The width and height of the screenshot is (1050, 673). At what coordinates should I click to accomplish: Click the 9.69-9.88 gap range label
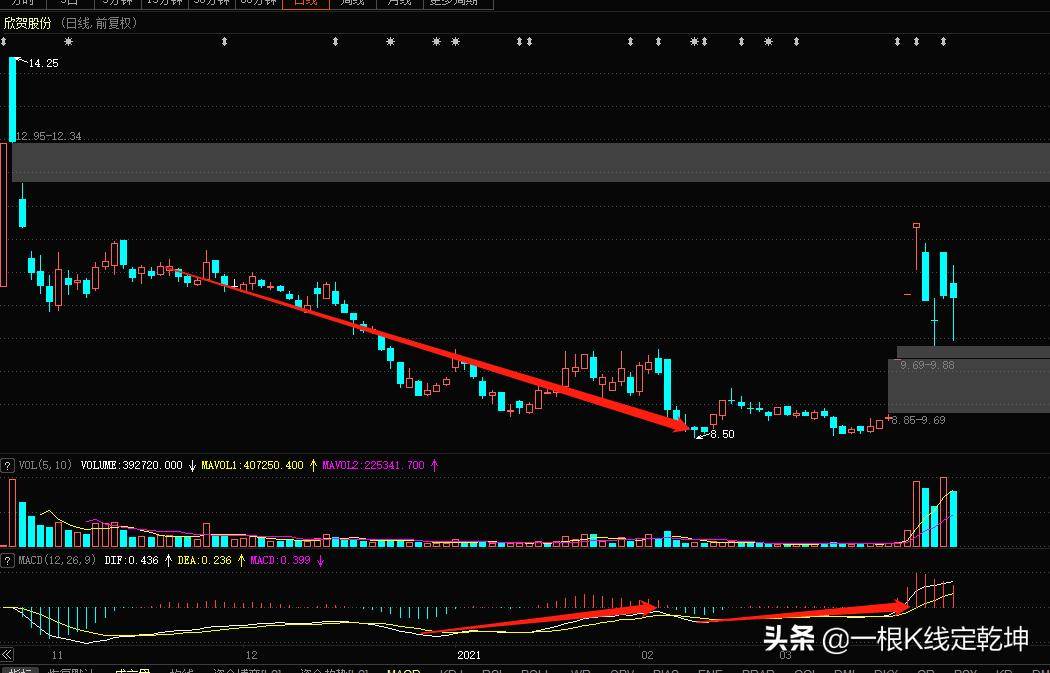click(x=927, y=365)
